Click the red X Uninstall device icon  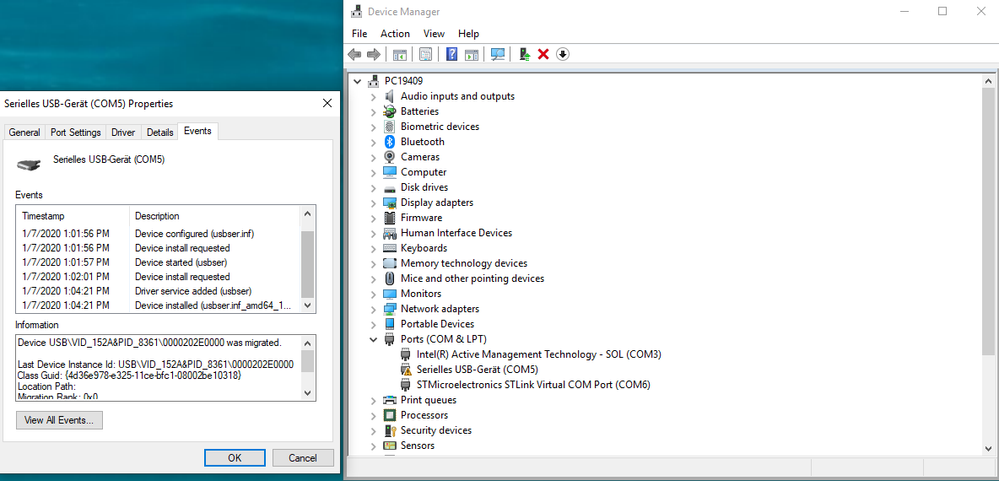coord(543,54)
